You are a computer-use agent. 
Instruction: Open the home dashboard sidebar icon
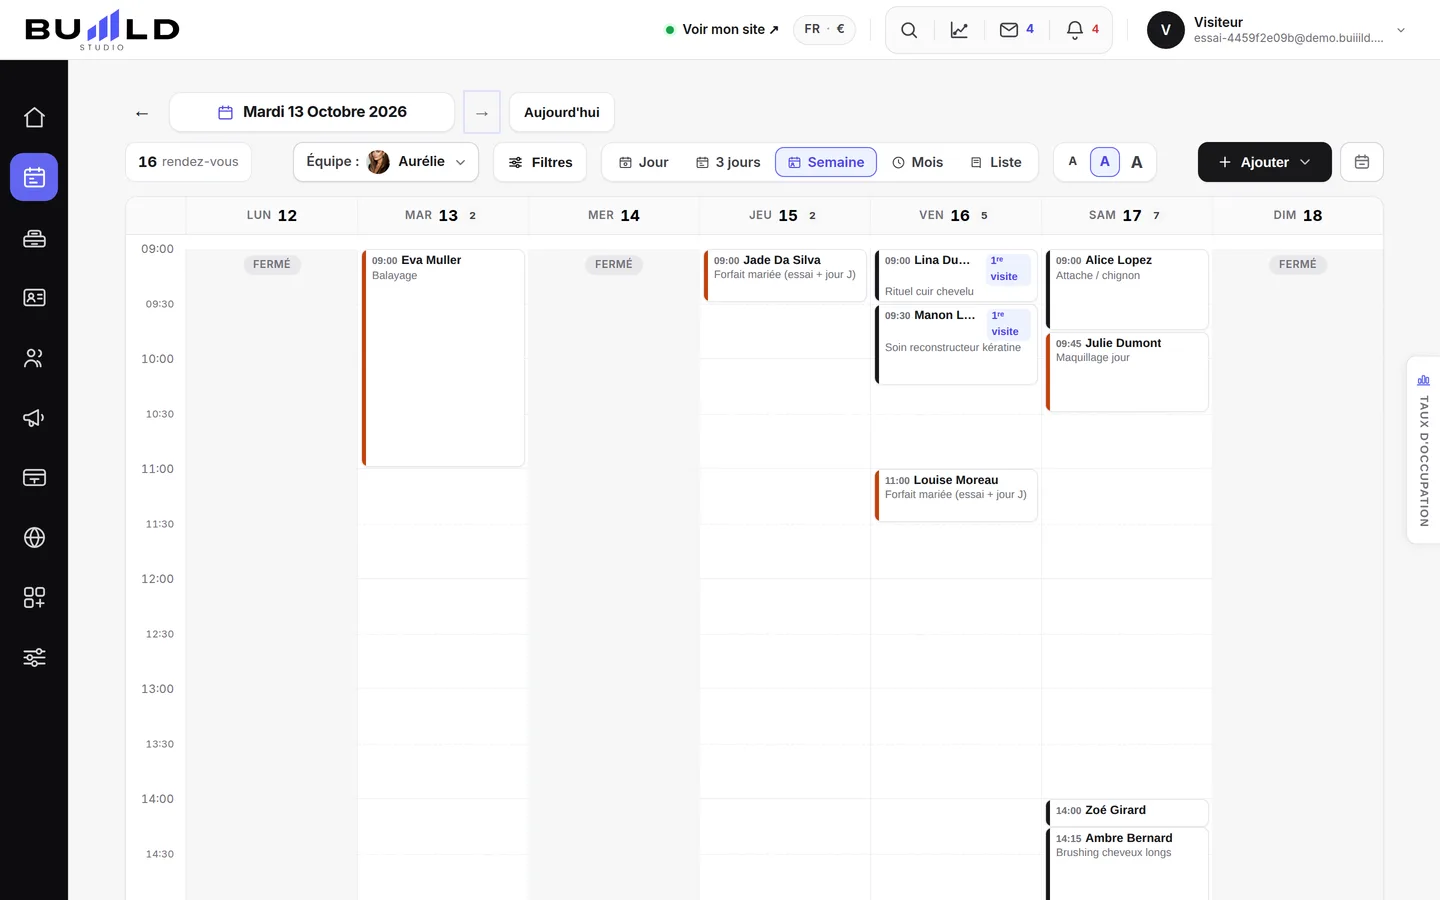pyautogui.click(x=34, y=117)
